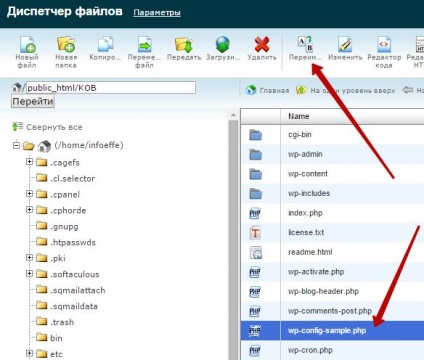The width and height of the screenshot is (424, 360).
Task: Click the Upload (Передать) toolbar icon
Action: pyautogui.click(x=184, y=44)
